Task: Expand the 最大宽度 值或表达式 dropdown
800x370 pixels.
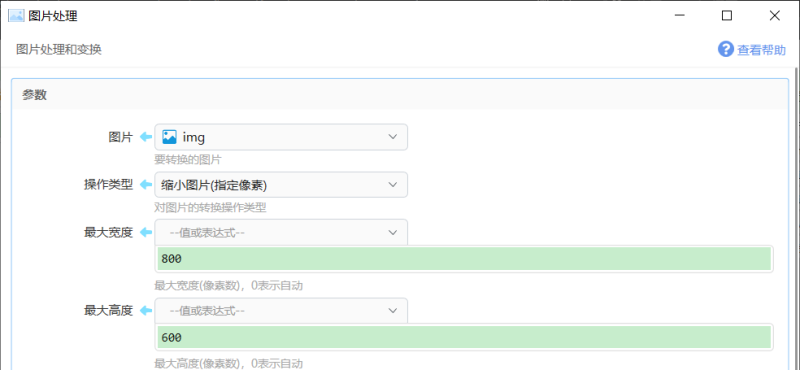Action: coord(281,232)
